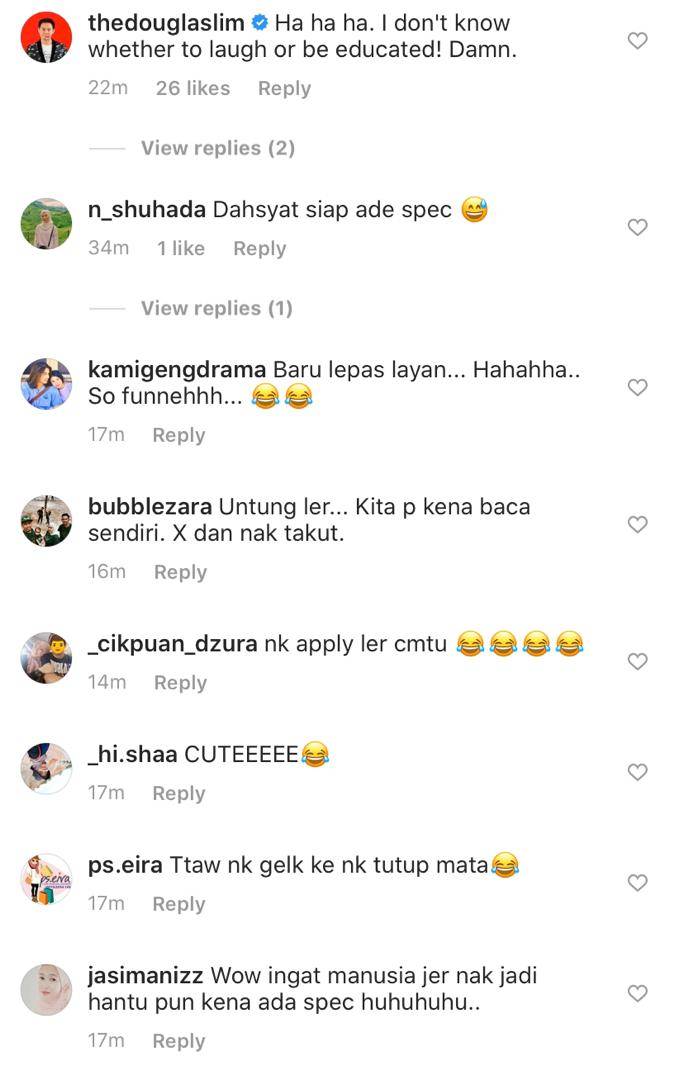The image size is (684, 1080).
Task: Expand View replies (1) under n_shuhada
Action: click(216, 308)
